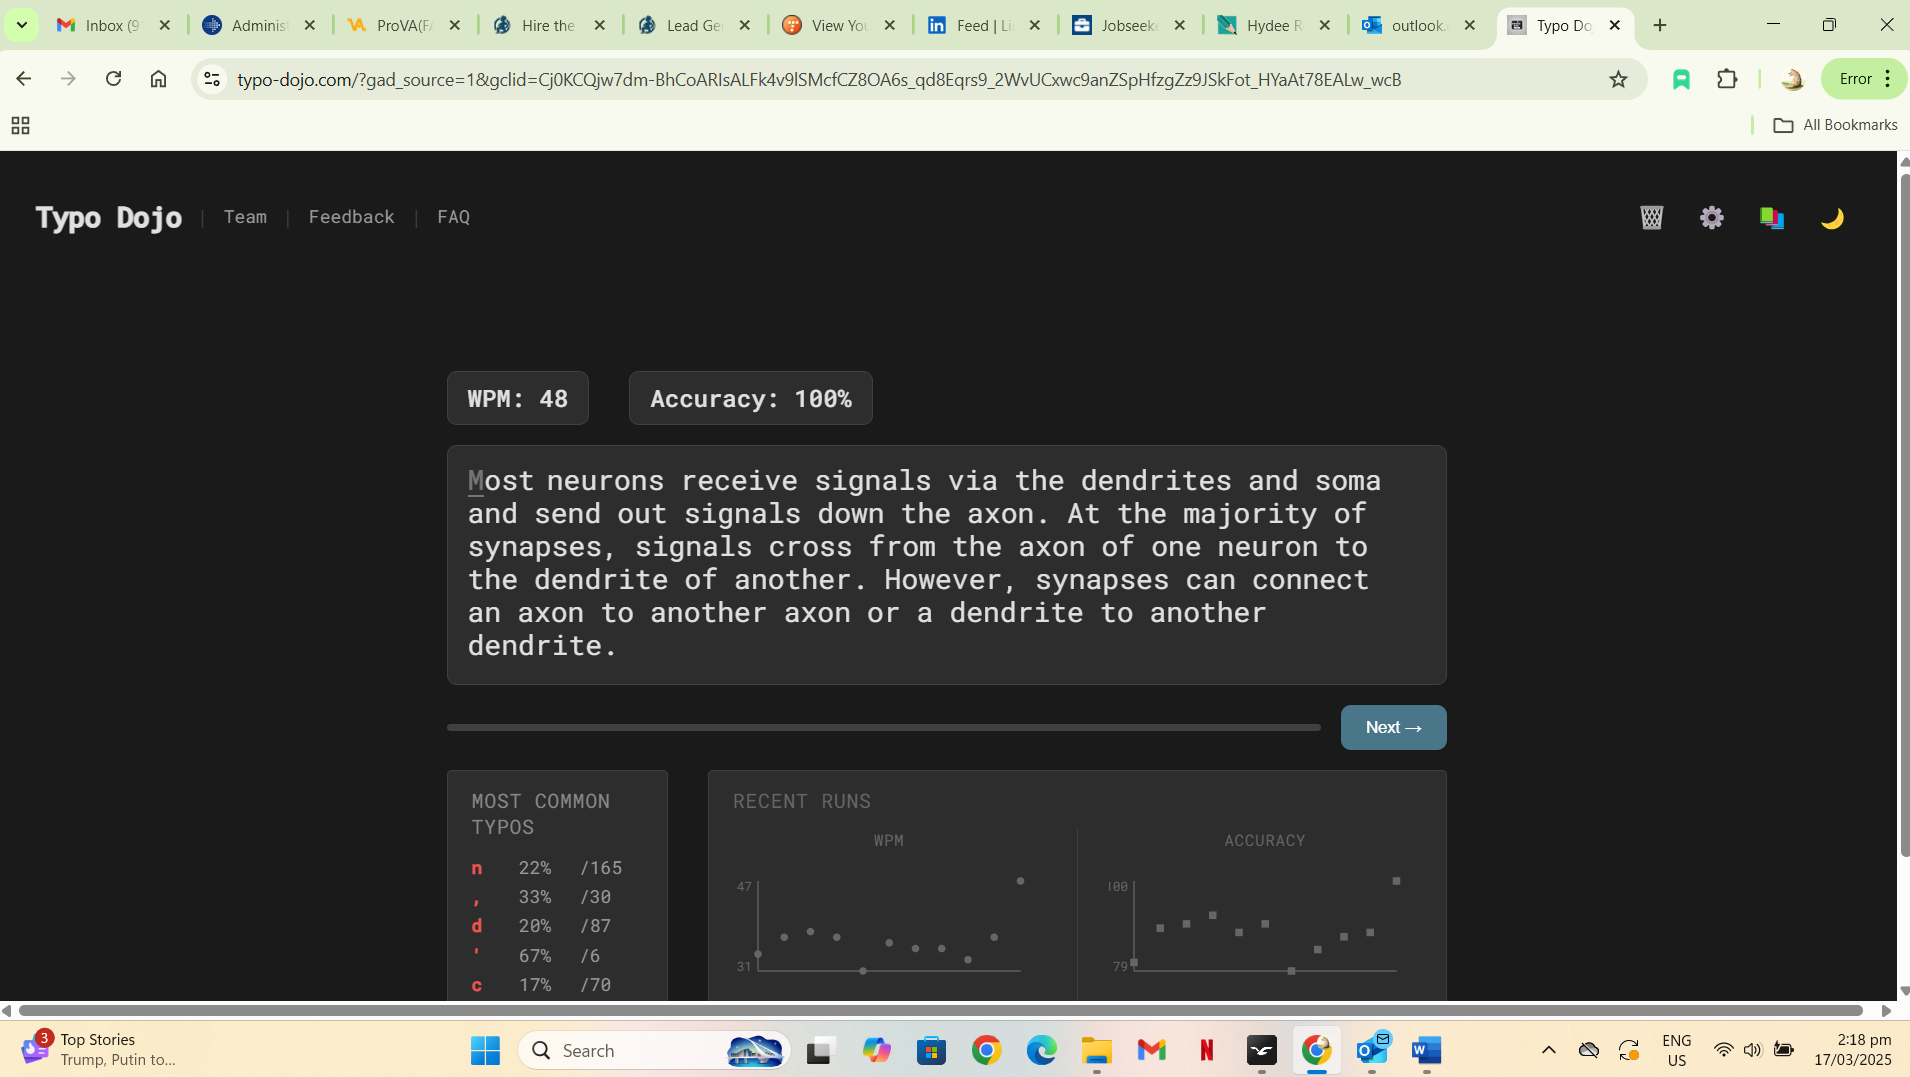Reload the current page
The width and height of the screenshot is (1910, 1077).
coord(113,79)
